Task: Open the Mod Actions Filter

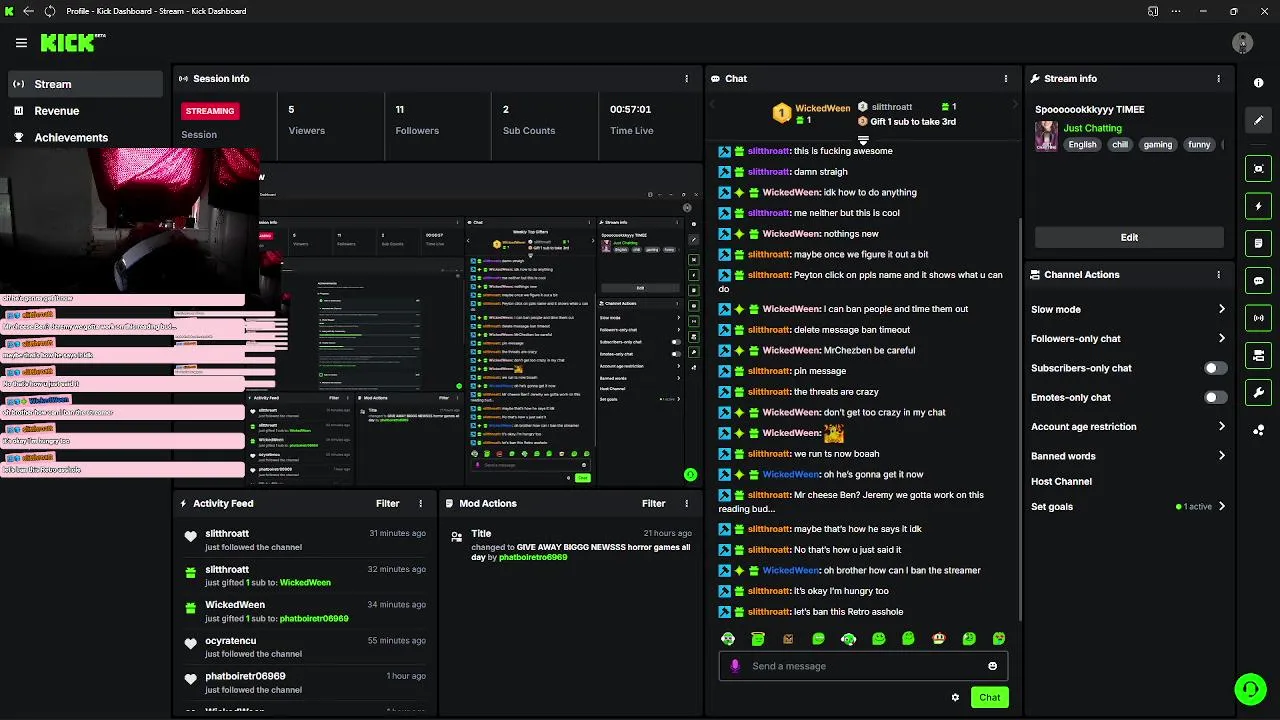Action: 653,504
